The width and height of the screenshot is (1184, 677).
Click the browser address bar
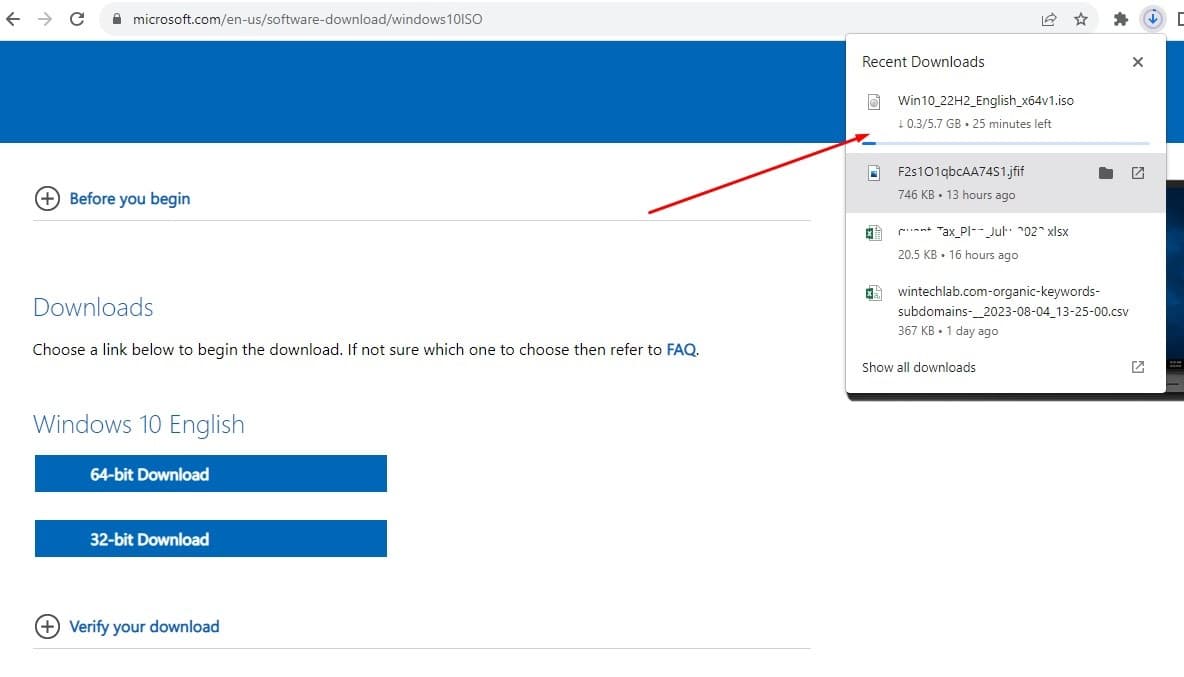(400, 18)
